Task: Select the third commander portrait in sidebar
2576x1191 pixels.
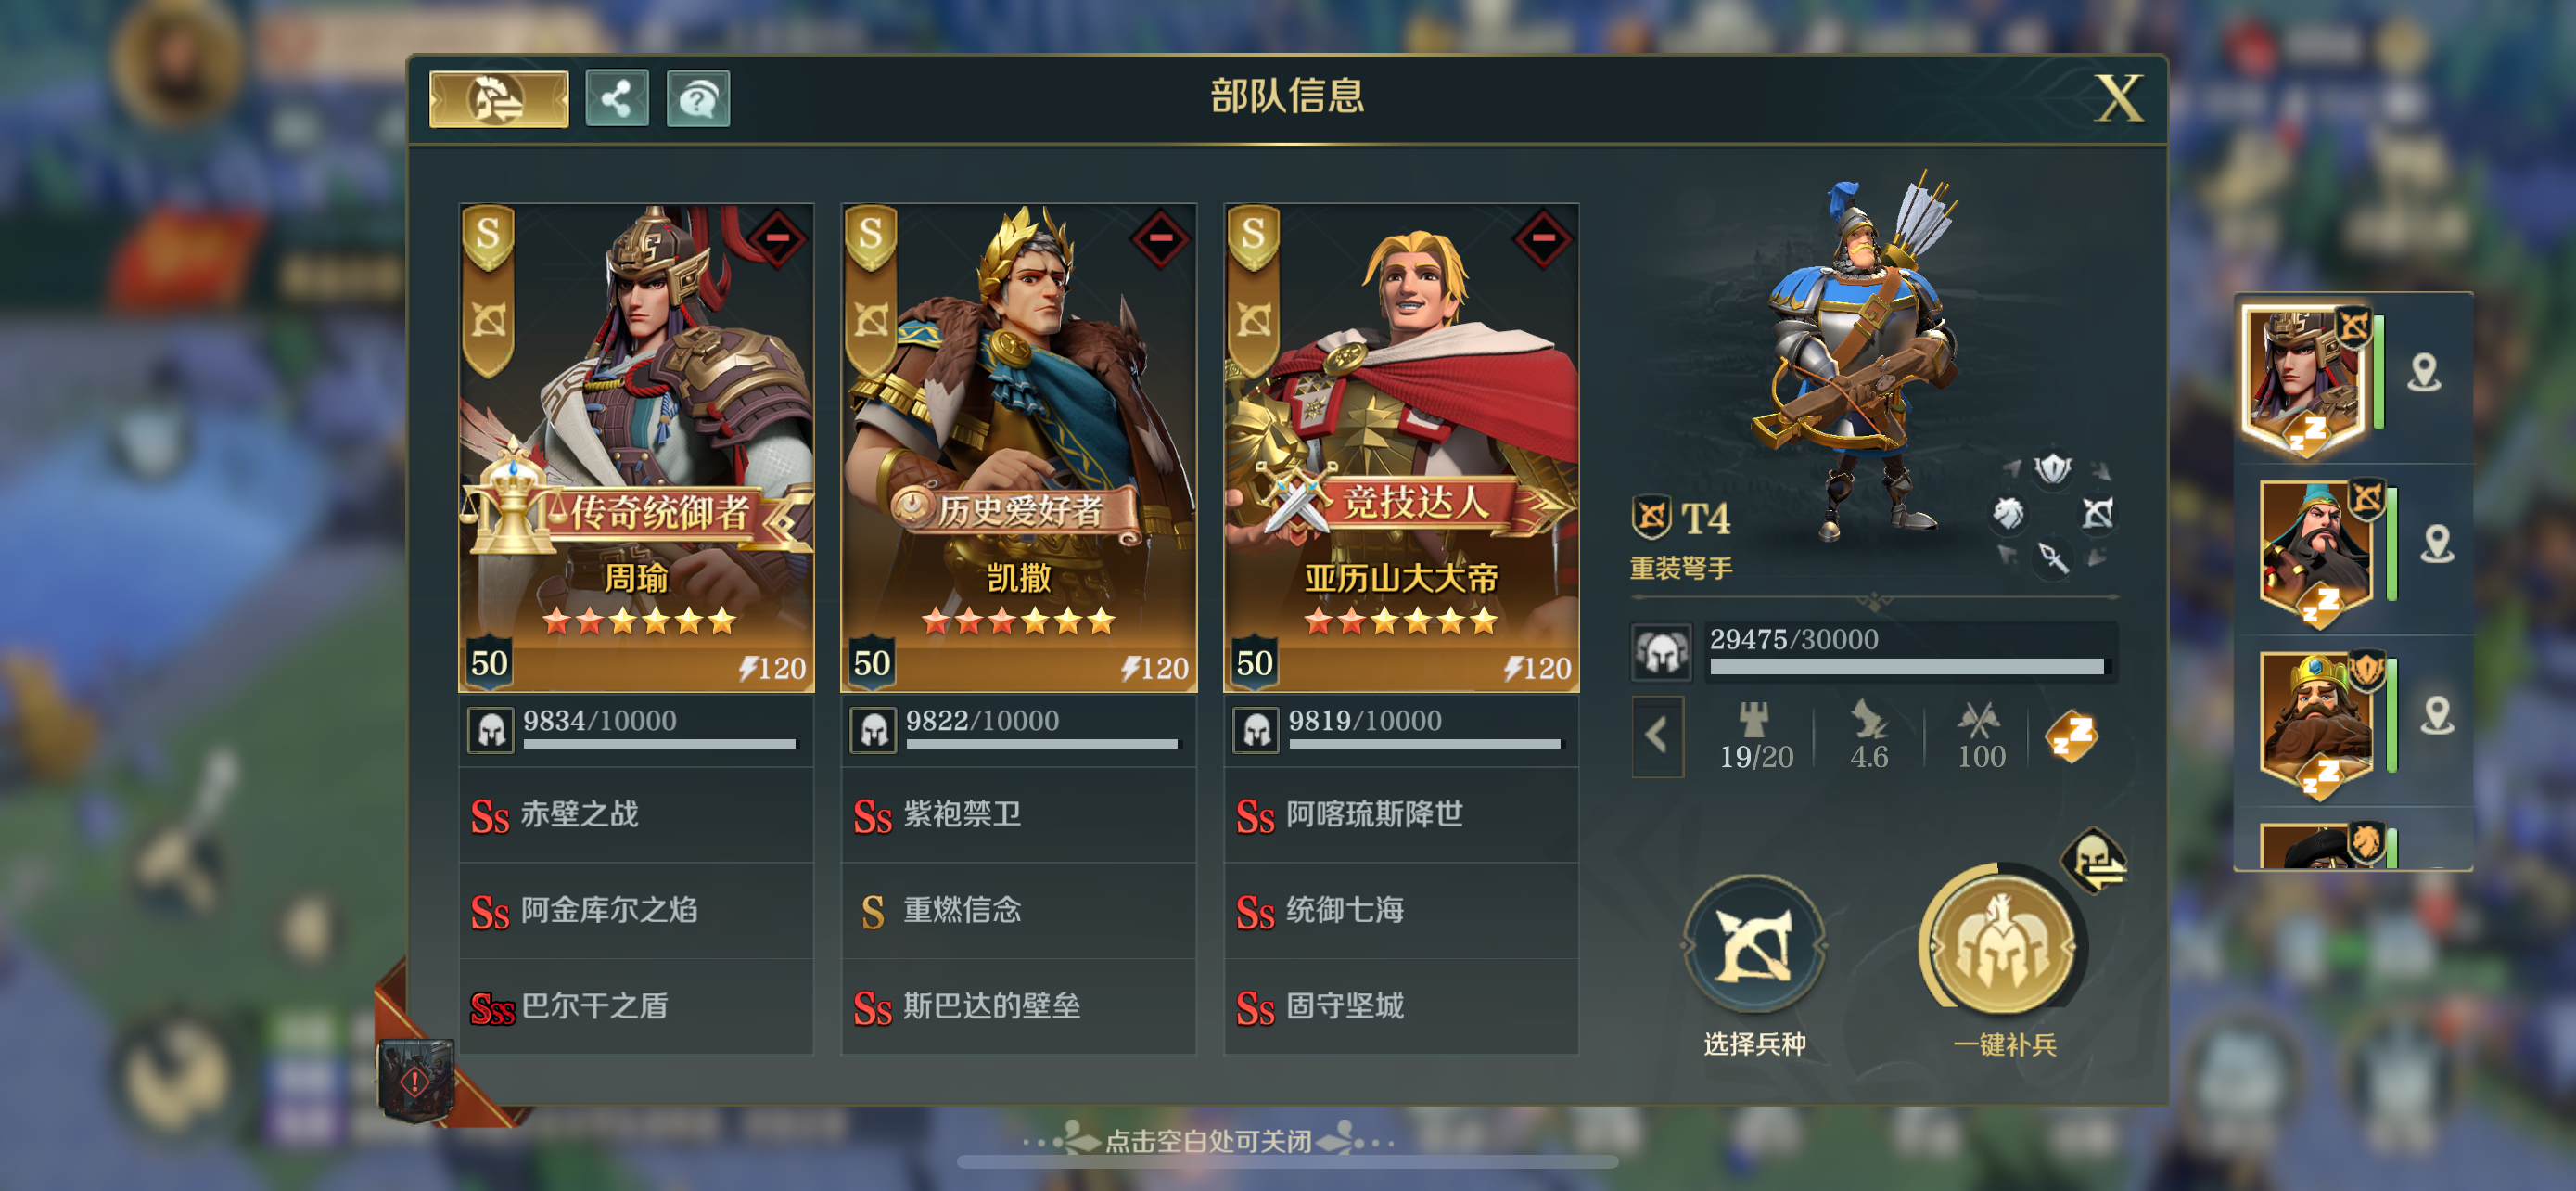Action: [x=2318, y=720]
